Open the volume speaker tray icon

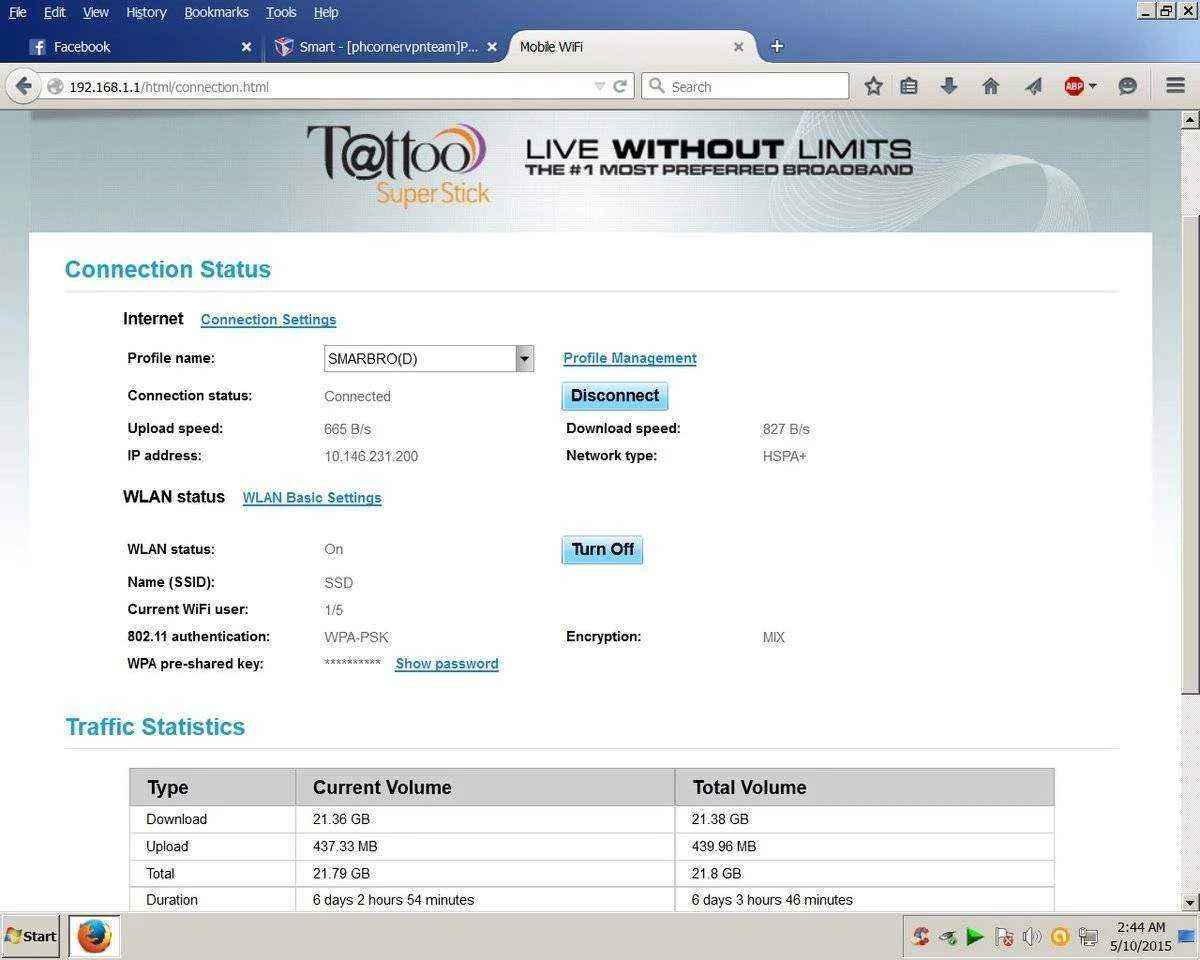(x=1031, y=937)
